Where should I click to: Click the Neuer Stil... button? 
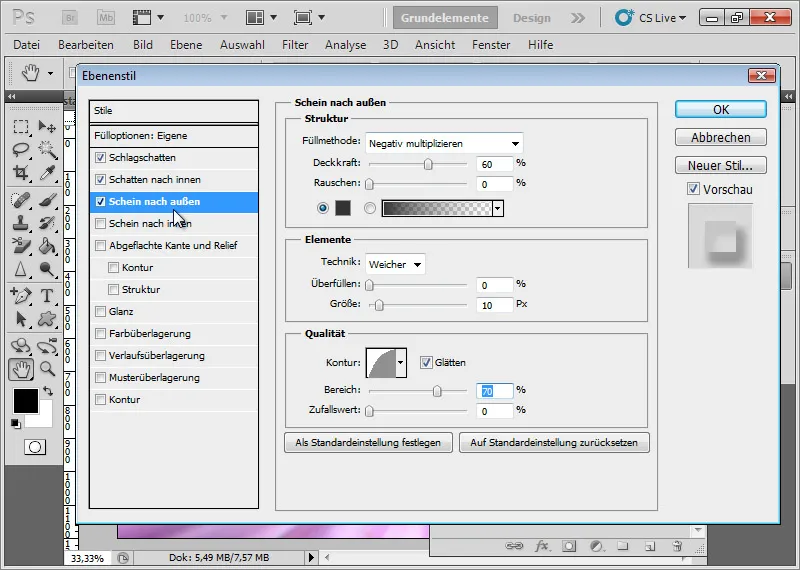pos(720,165)
